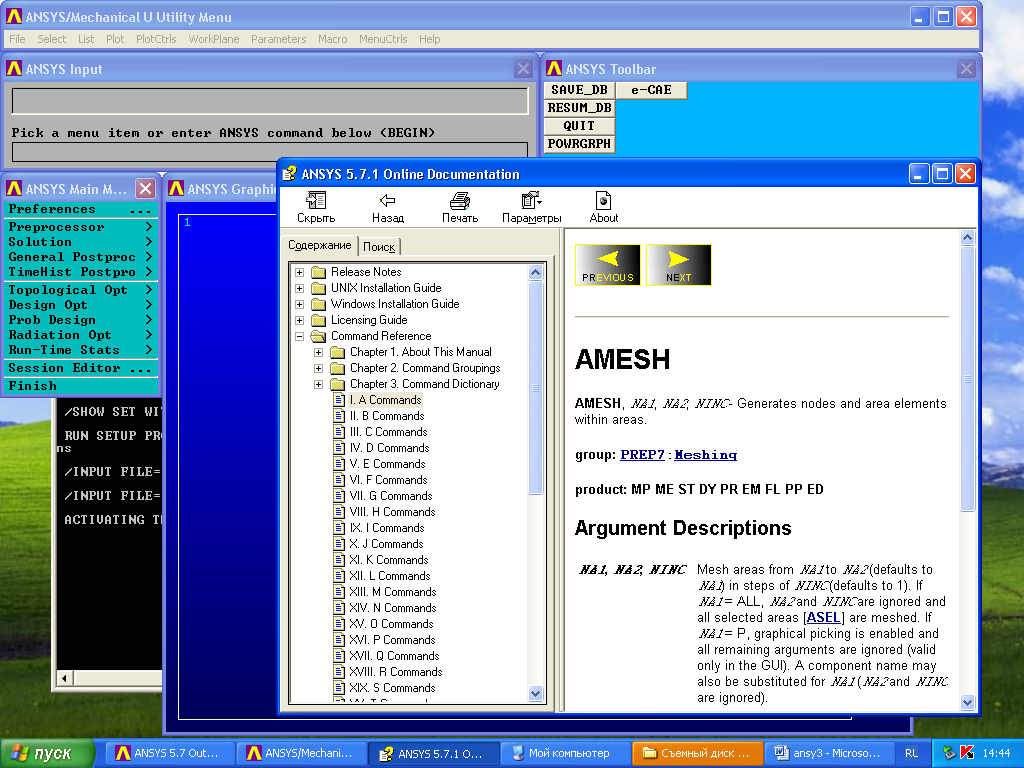Switch to ansy3 - Microsoft Word taskbar item
Screen dimensions: 1024x768
click(828, 753)
